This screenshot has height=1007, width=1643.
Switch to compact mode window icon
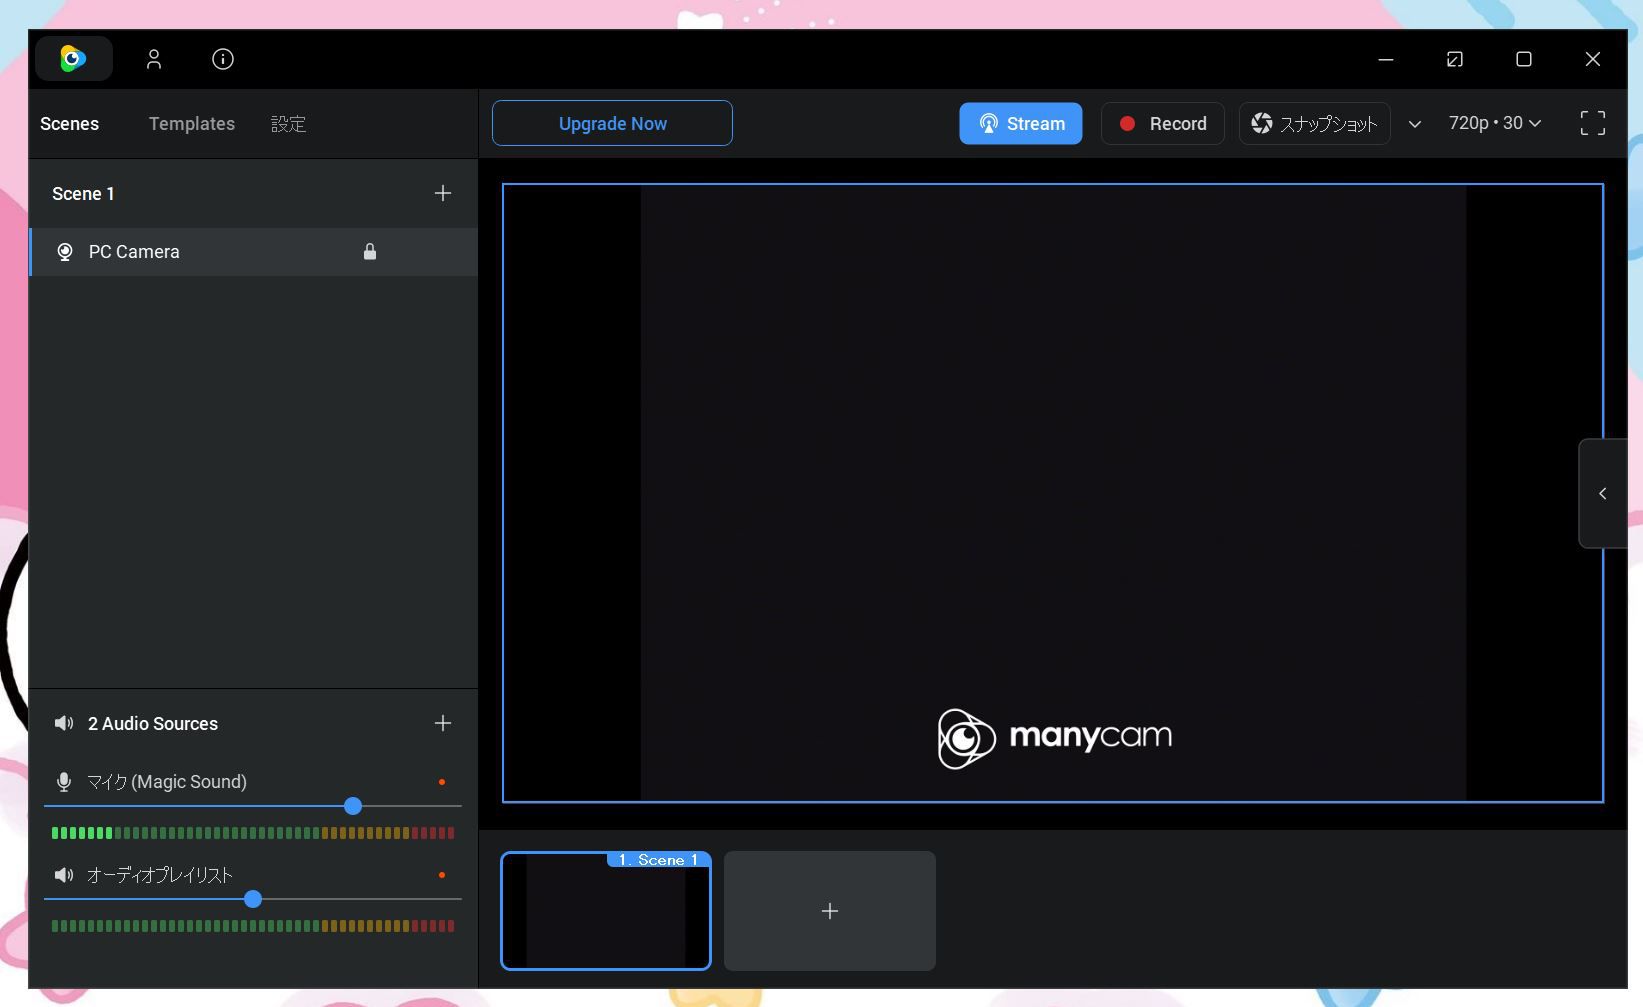click(1455, 59)
